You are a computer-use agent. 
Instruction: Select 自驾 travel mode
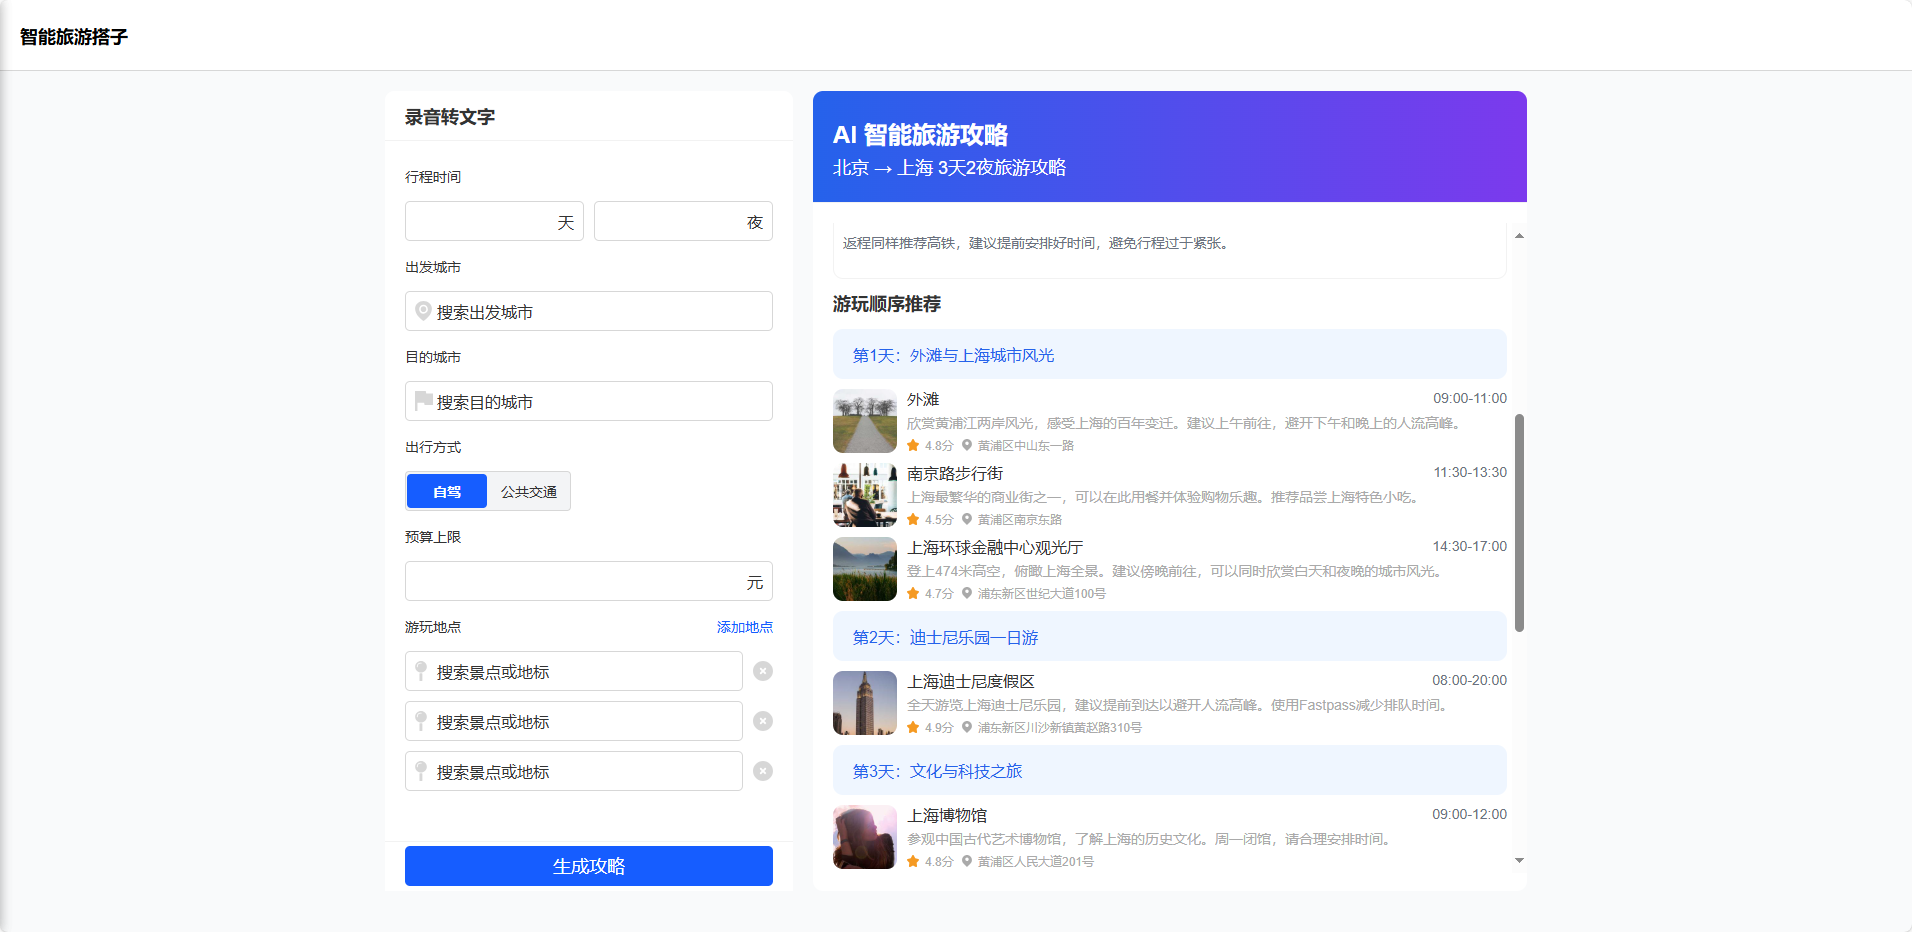447,491
